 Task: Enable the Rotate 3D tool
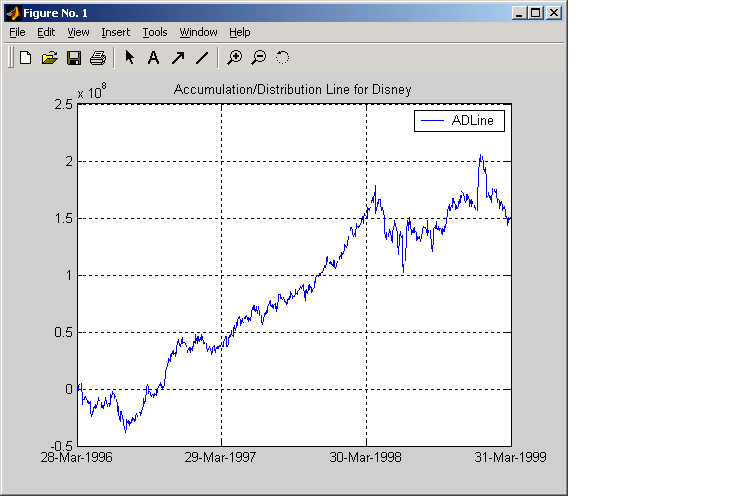tap(282, 58)
